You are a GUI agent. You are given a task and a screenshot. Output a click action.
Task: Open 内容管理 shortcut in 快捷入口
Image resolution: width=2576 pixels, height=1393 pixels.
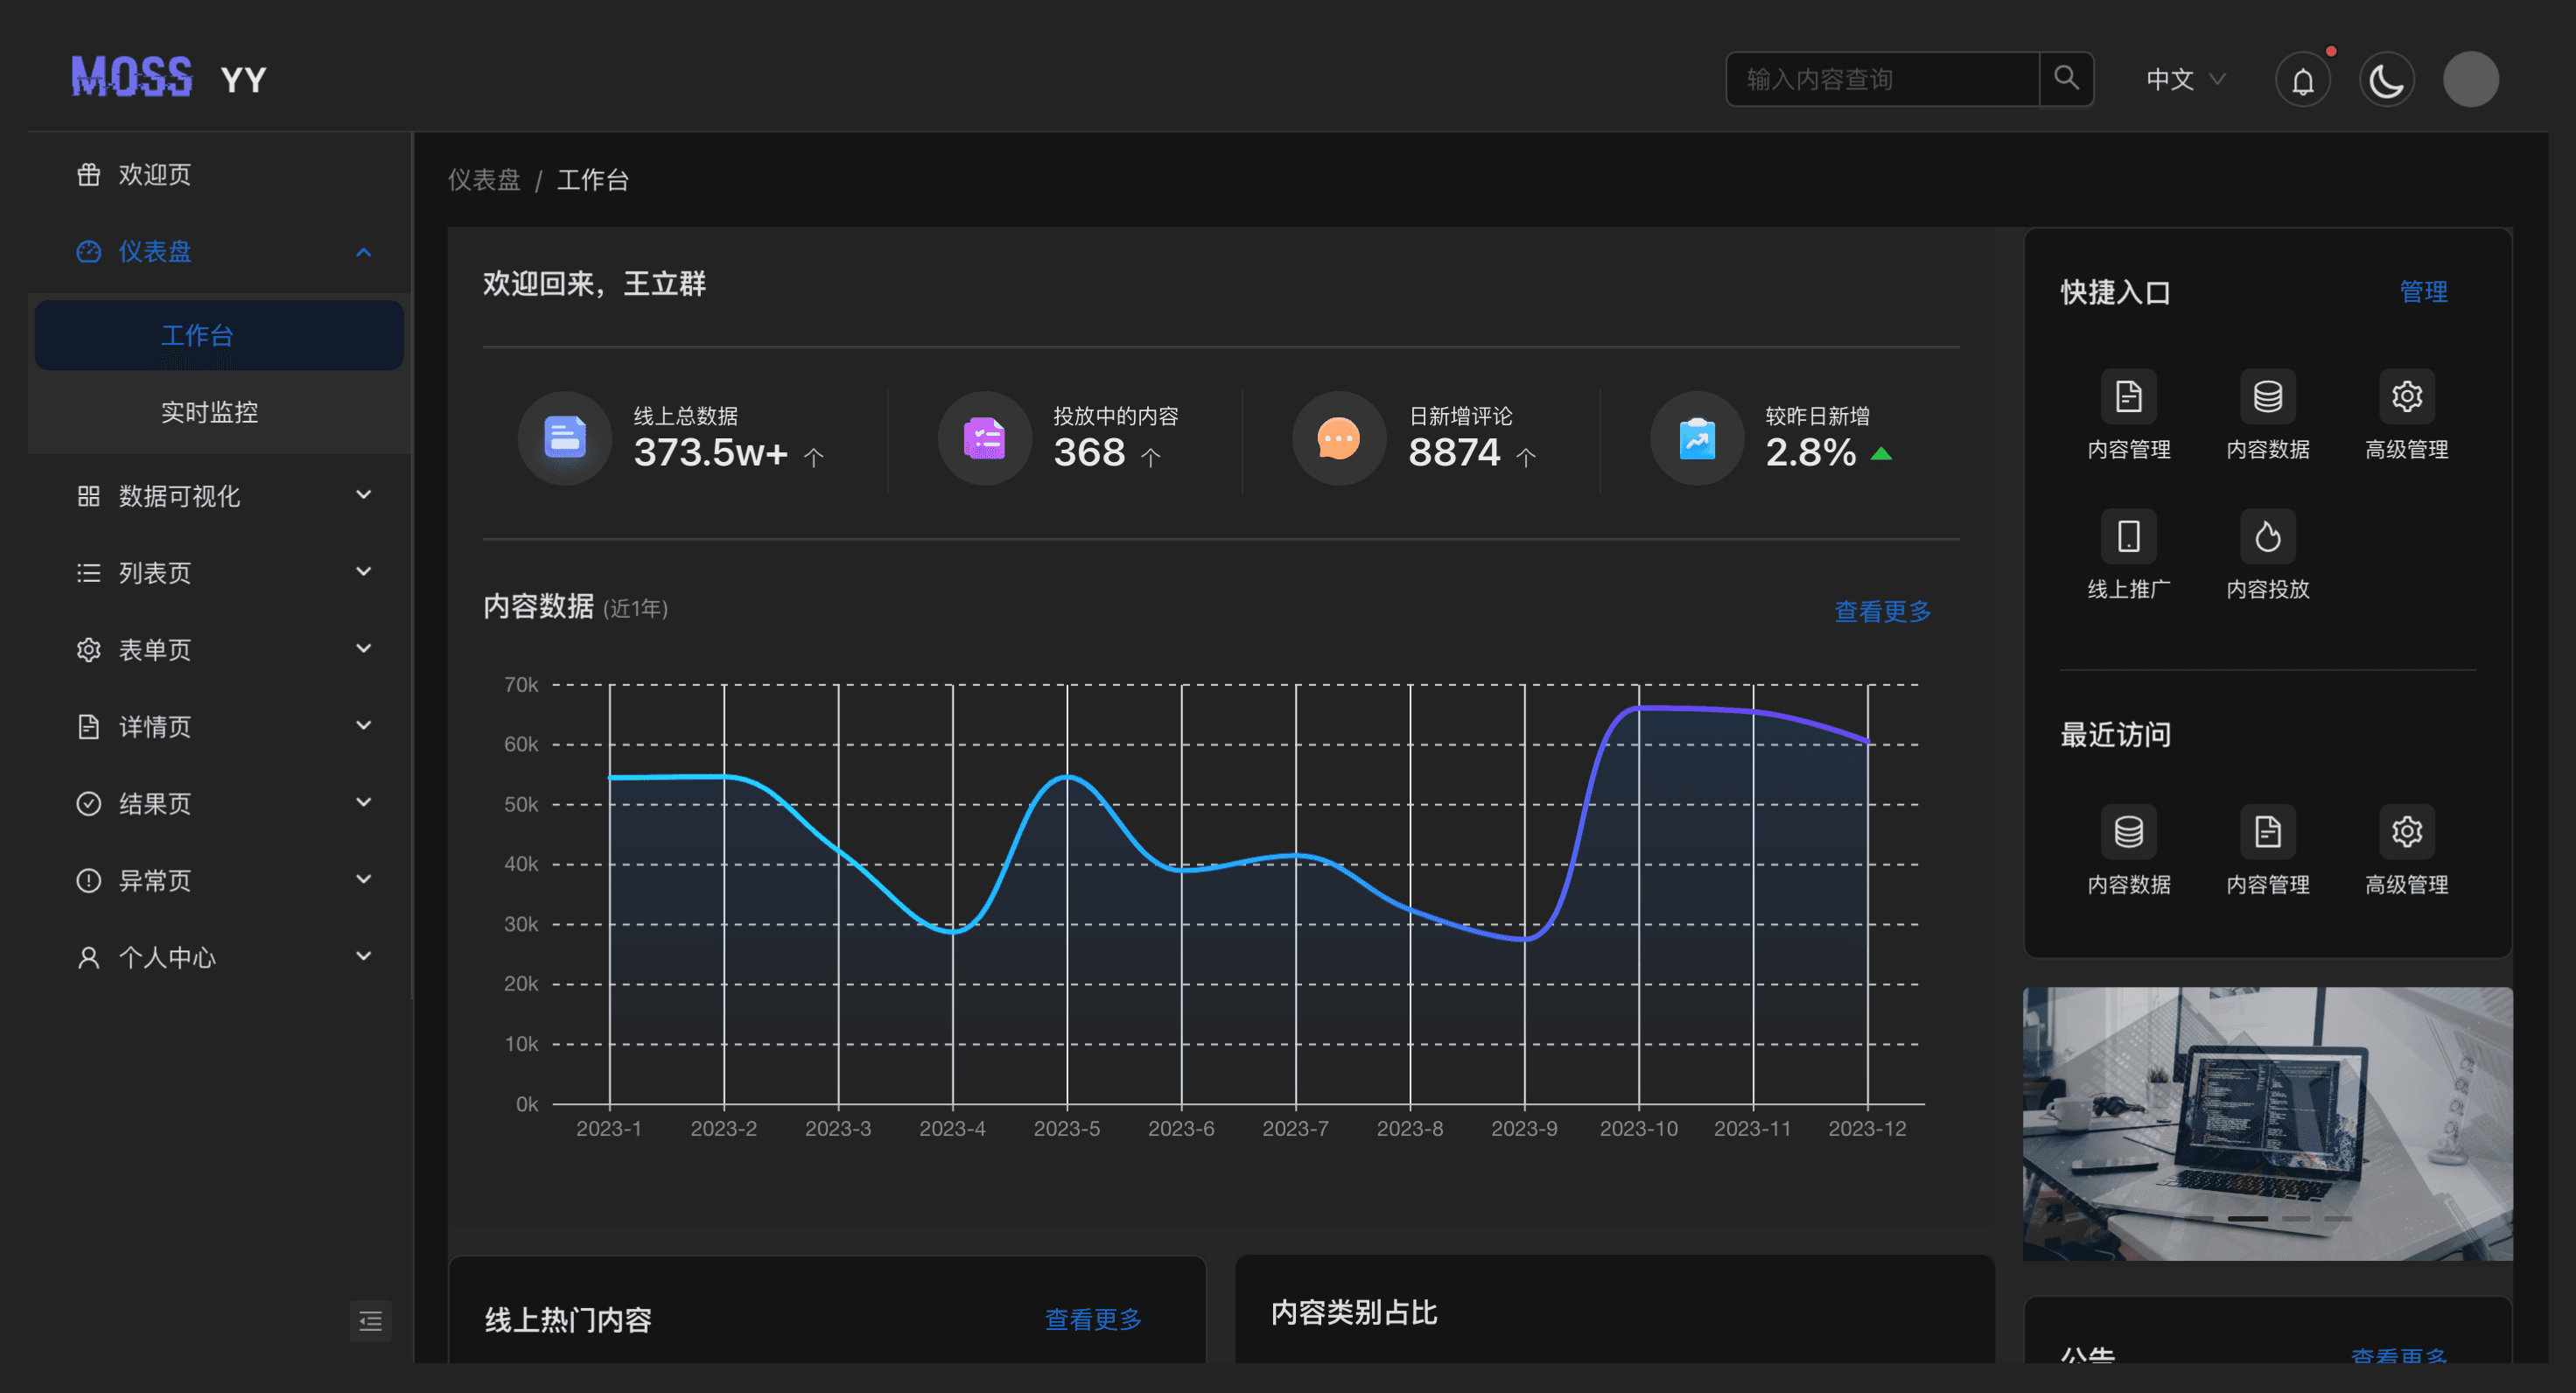coord(2129,415)
